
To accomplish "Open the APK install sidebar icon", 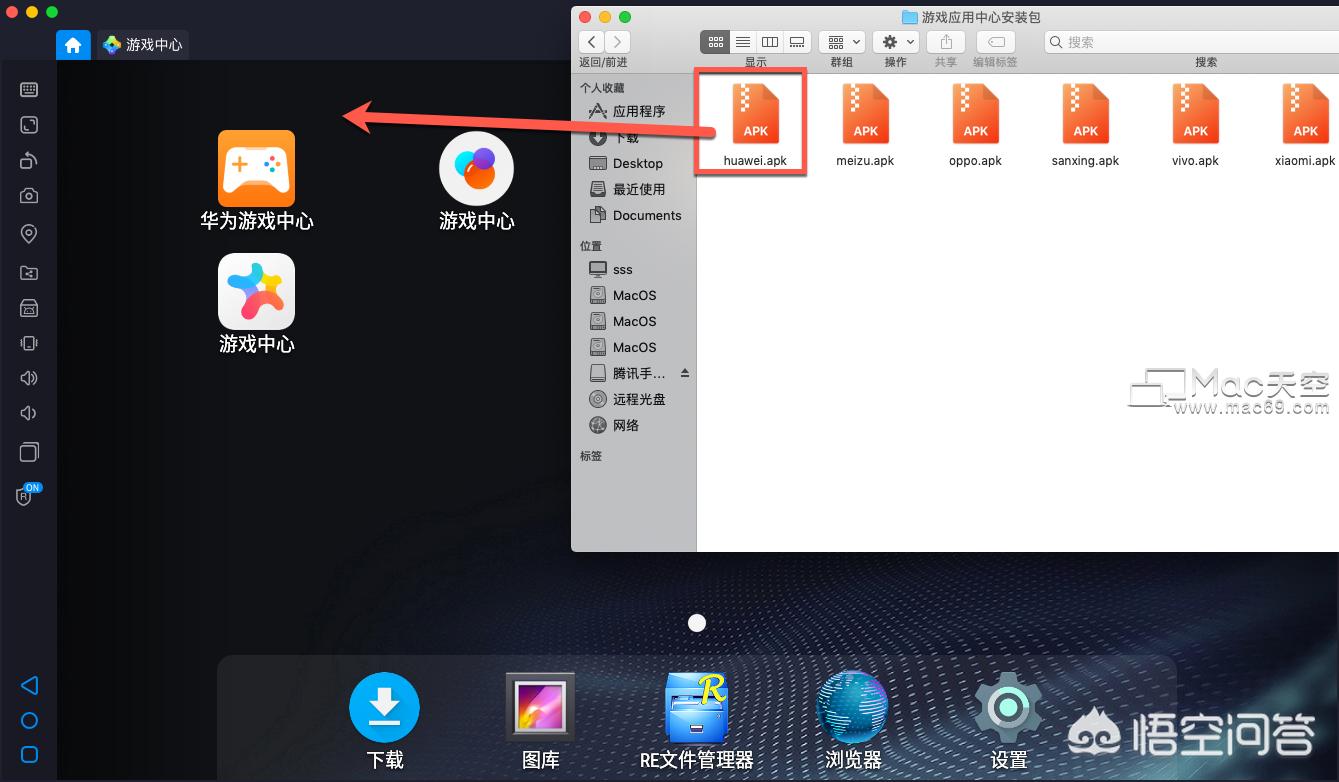I will [x=29, y=308].
